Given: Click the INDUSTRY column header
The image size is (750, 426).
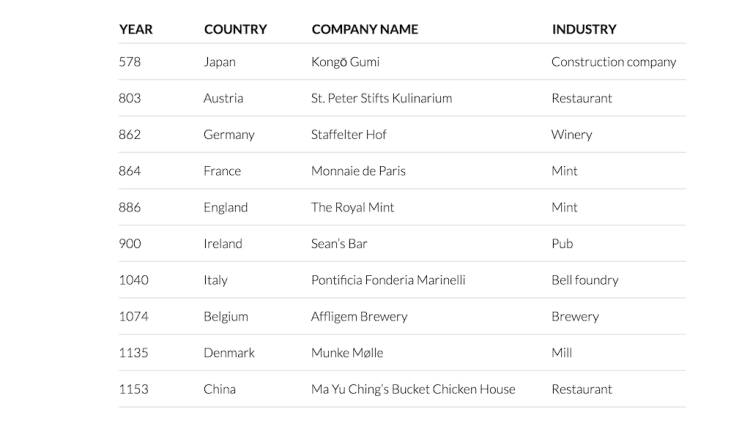Looking at the screenshot, I should [x=584, y=29].
